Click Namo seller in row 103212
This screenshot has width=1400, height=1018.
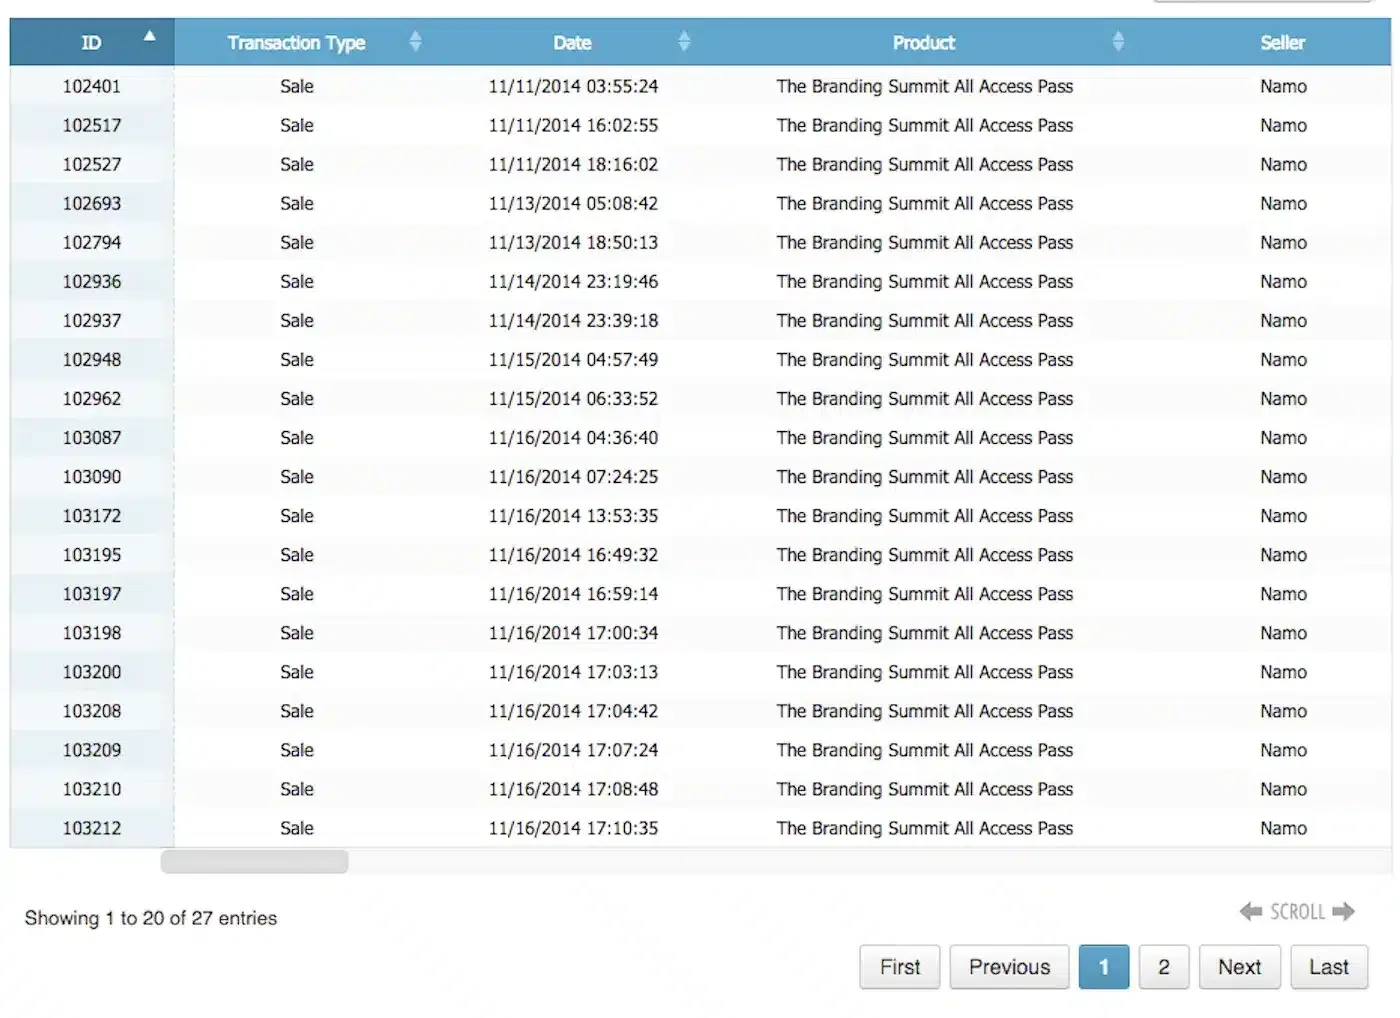pyautogui.click(x=1283, y=827)
